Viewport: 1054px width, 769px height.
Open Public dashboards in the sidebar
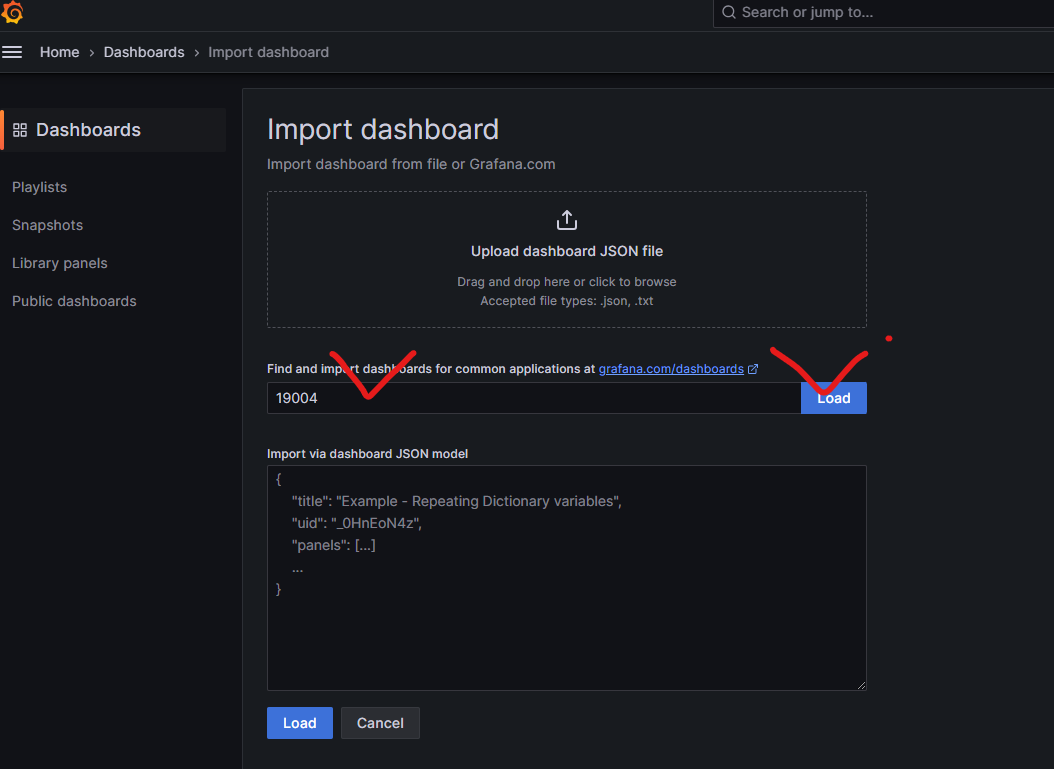tap(74, 301)
